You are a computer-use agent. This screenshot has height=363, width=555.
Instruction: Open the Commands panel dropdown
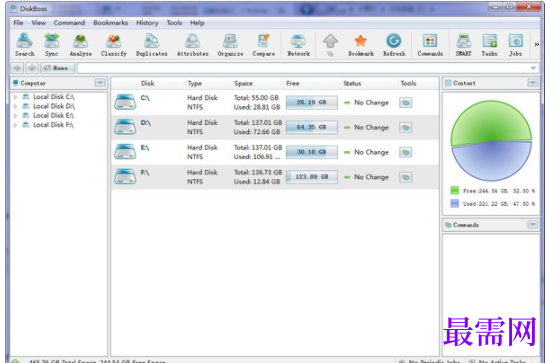point(533,225)
